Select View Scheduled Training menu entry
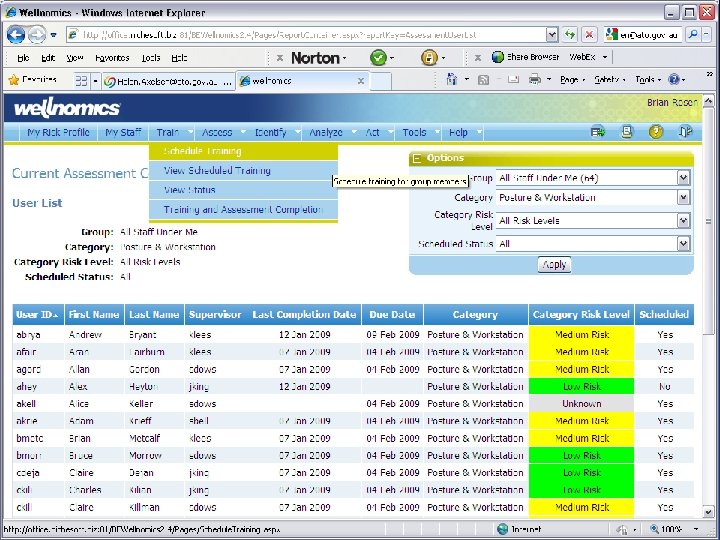The image size is (720, 540). click(x=243, y=171)
